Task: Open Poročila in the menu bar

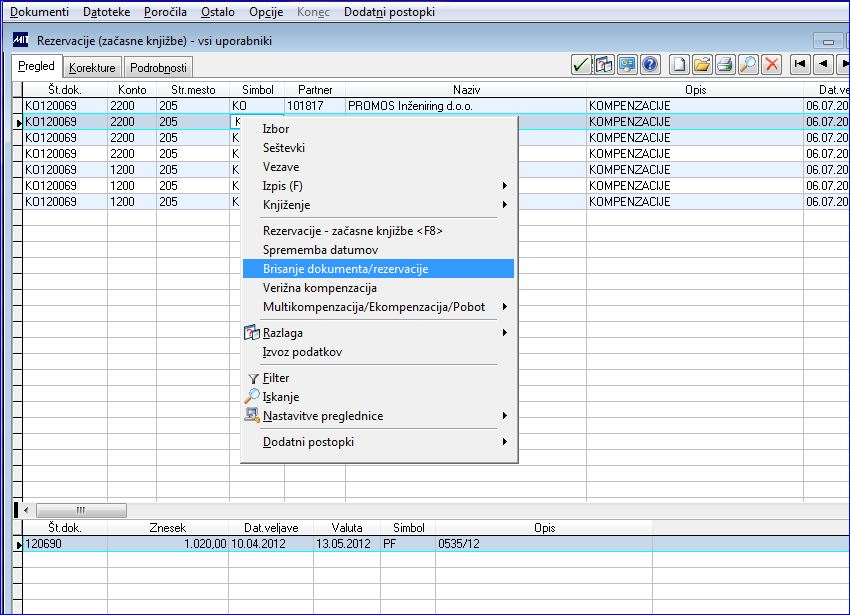Action: tap(164, 12)
